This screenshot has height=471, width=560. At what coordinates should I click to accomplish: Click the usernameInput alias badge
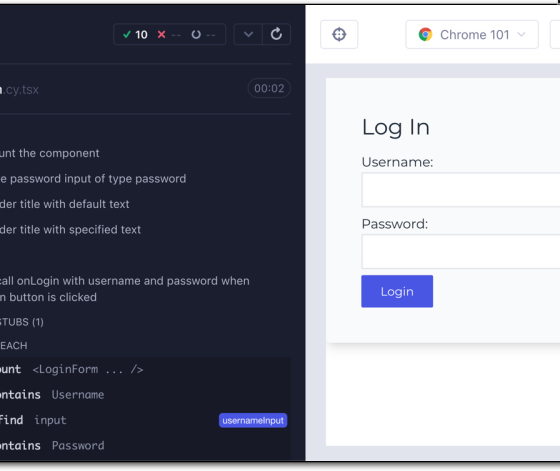pos(253,420)
